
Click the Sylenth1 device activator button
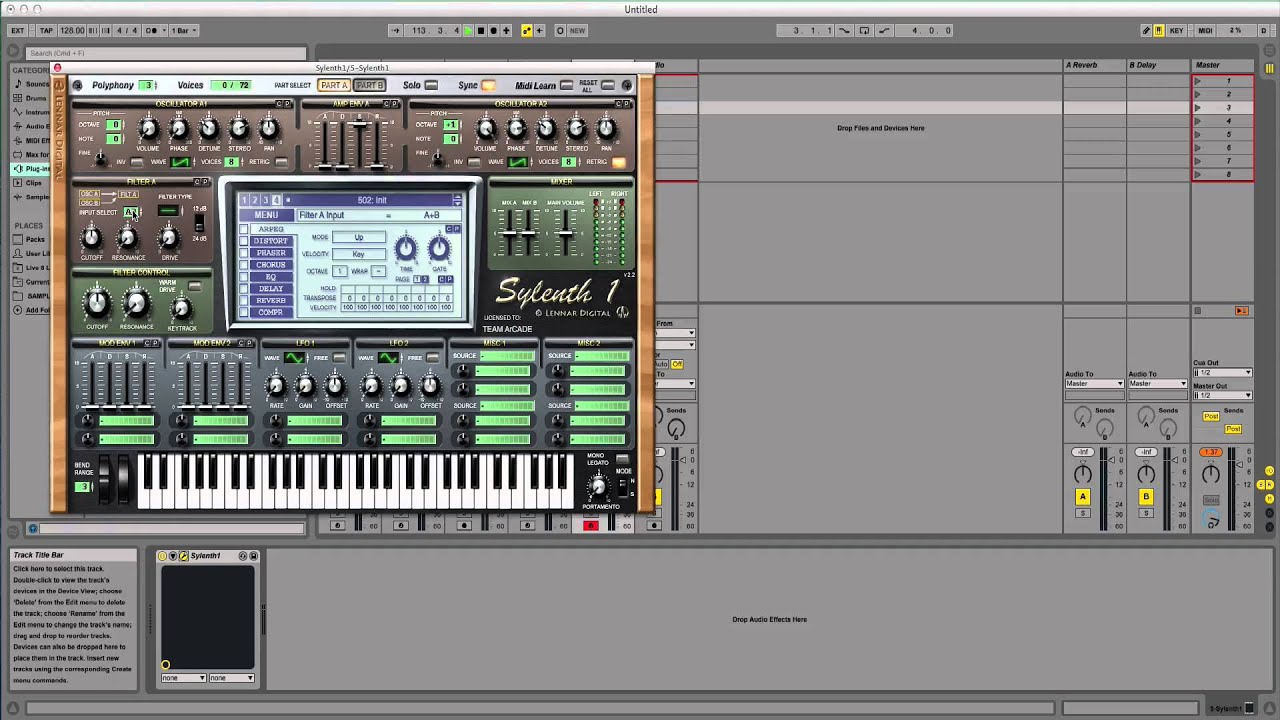pos(162,556)
